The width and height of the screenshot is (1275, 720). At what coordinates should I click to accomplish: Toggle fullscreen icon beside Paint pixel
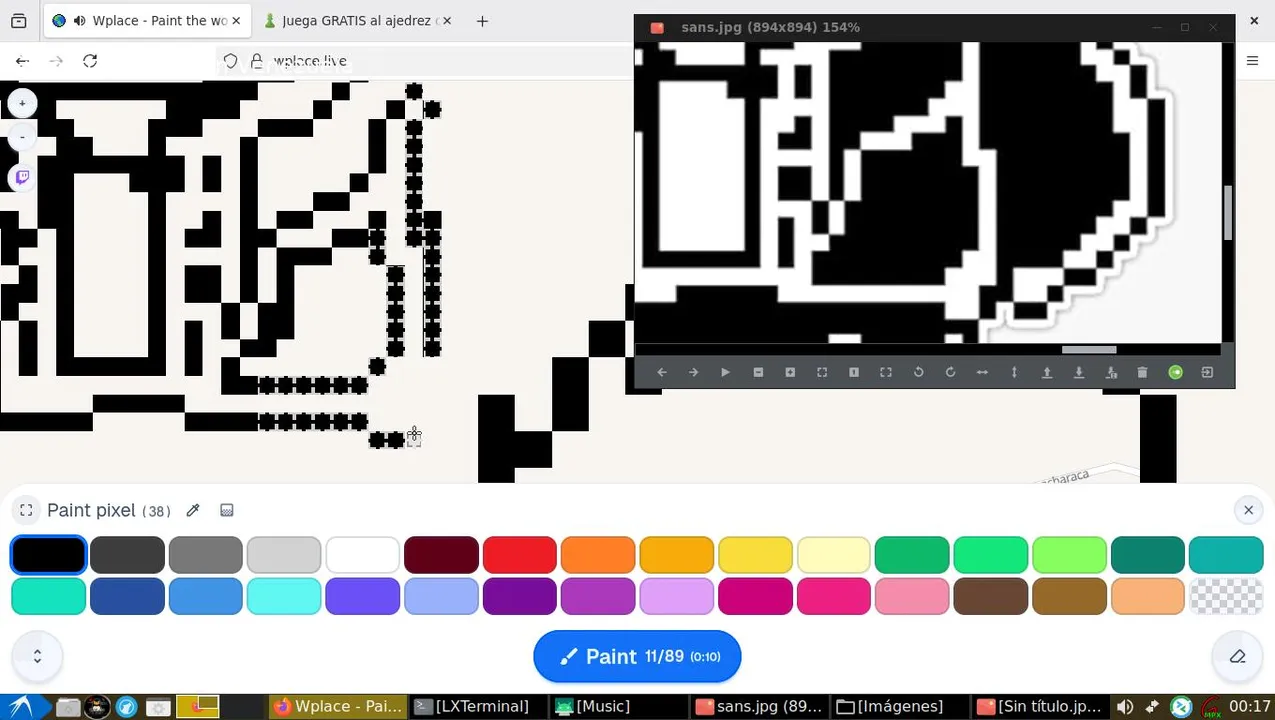[x=27, y=510]
